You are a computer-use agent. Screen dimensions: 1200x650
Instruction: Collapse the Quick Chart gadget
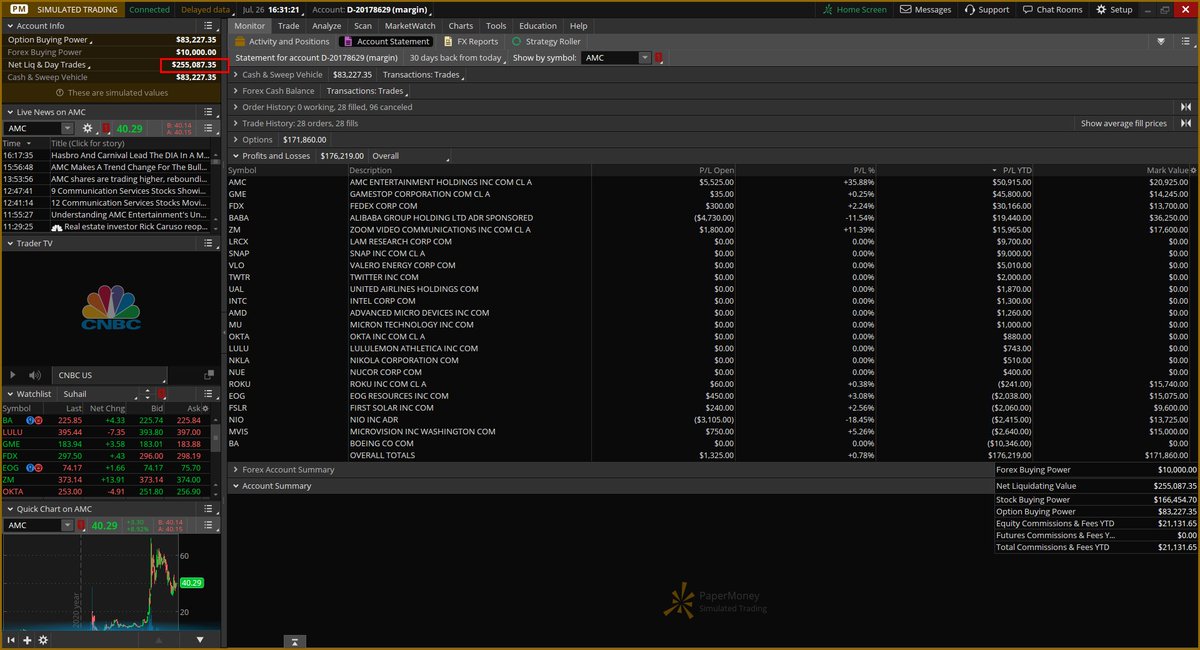click(x=9, y=509)
